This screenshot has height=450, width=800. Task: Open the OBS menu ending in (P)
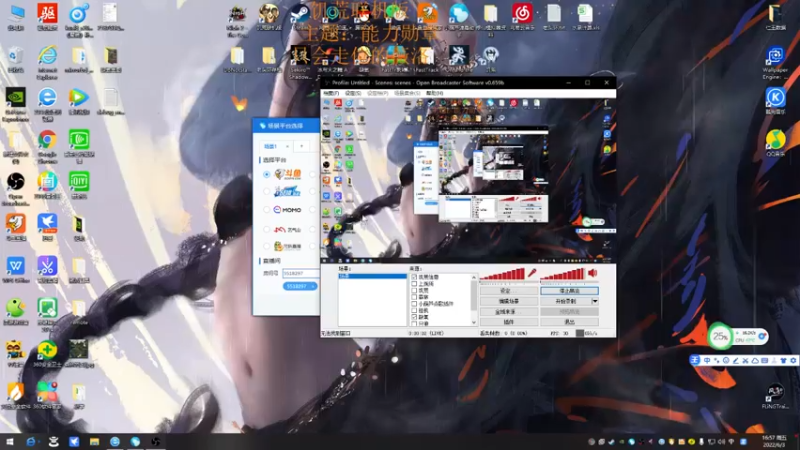[x=378, y=93]
